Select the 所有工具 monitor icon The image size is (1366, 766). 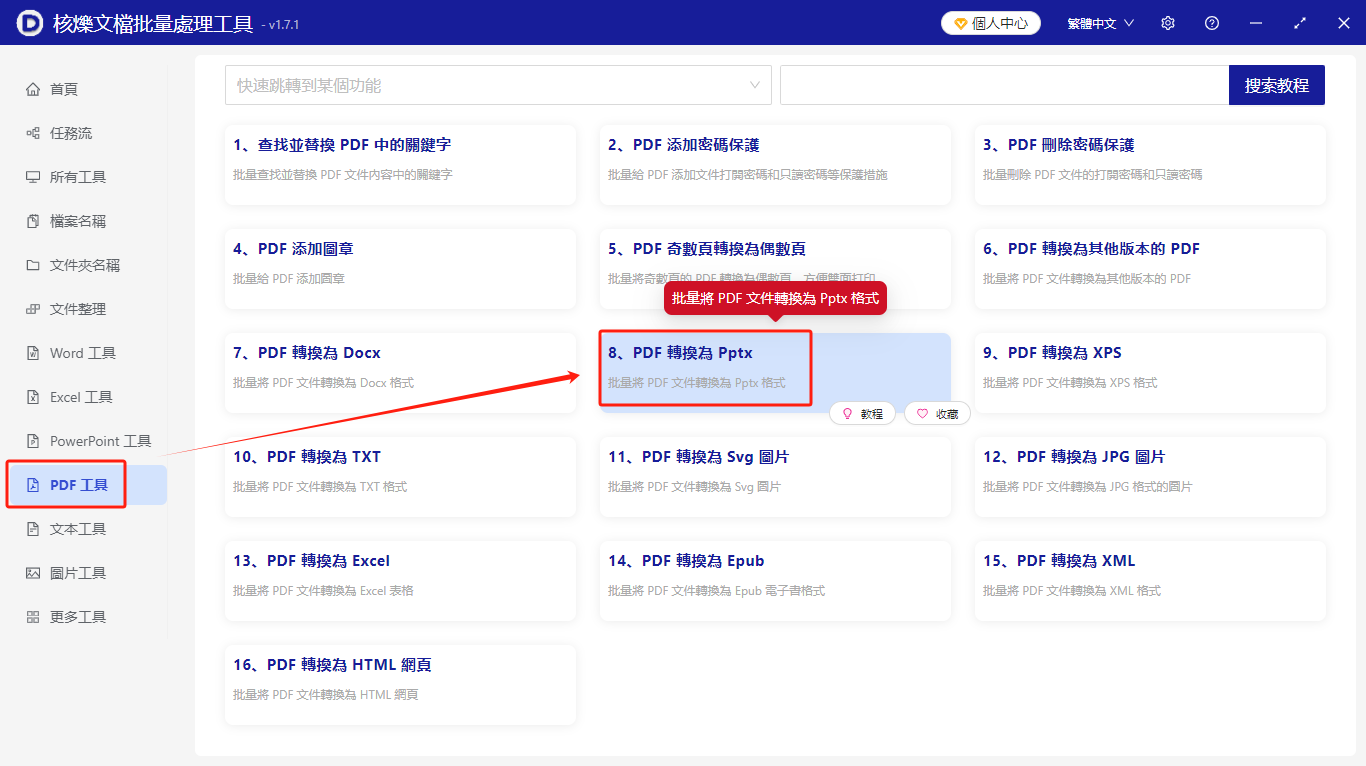(33, 177)
